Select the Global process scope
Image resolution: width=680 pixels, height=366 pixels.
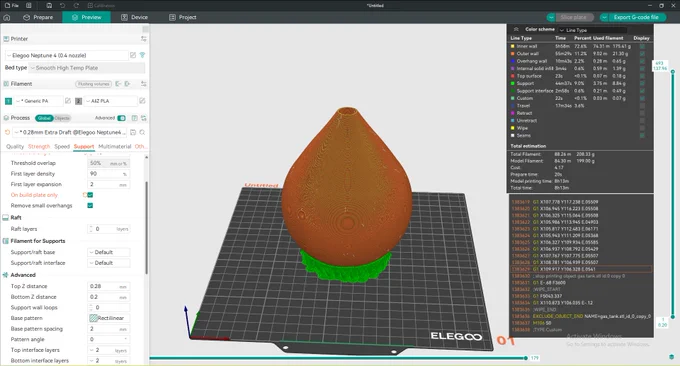point(44,118)
